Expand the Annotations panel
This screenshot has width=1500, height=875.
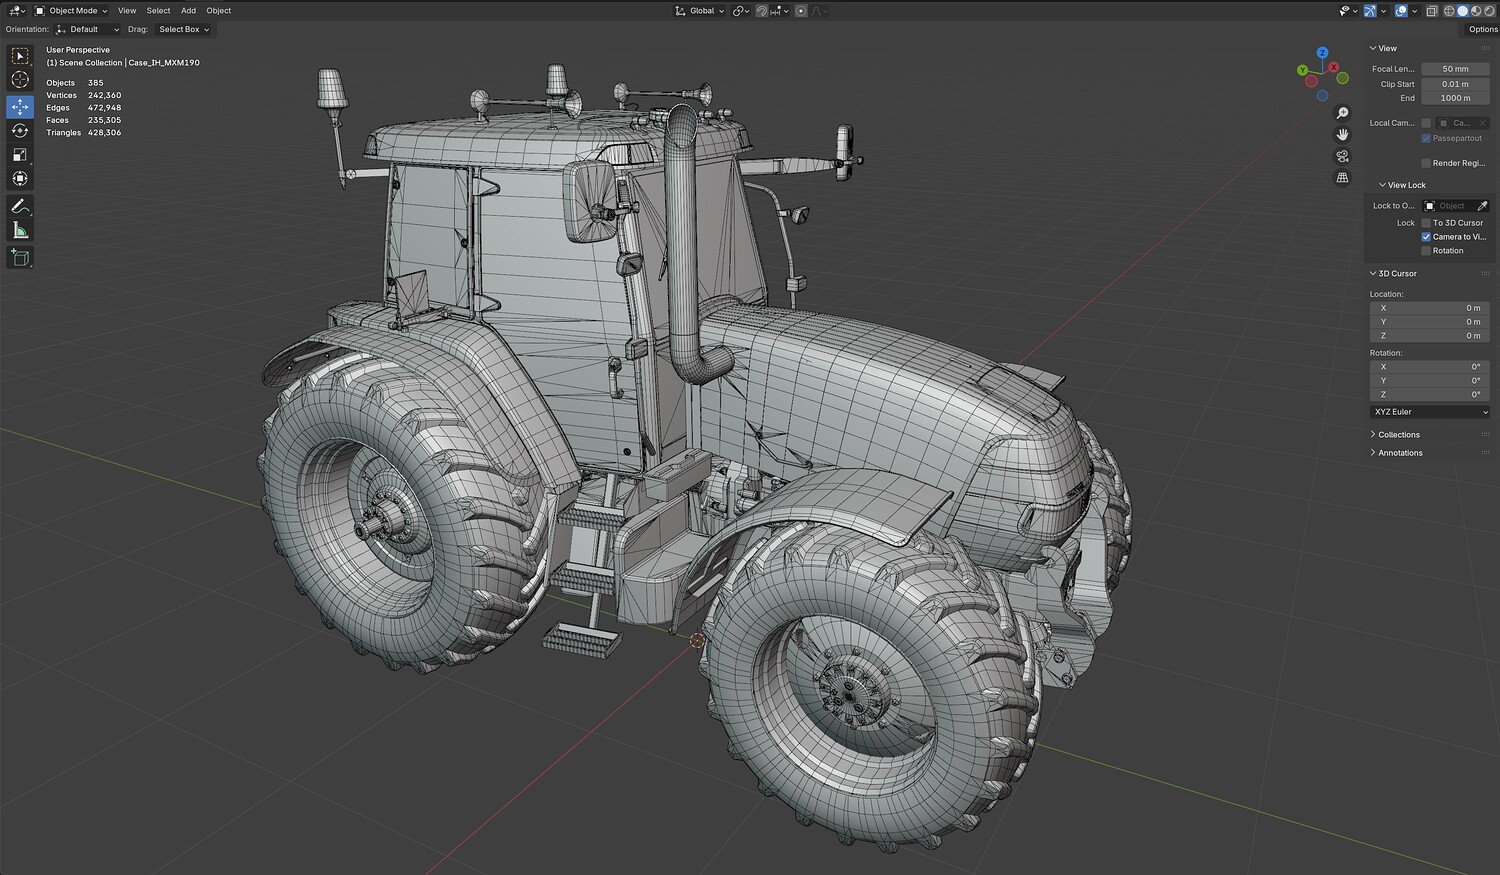coord(1373,453)
